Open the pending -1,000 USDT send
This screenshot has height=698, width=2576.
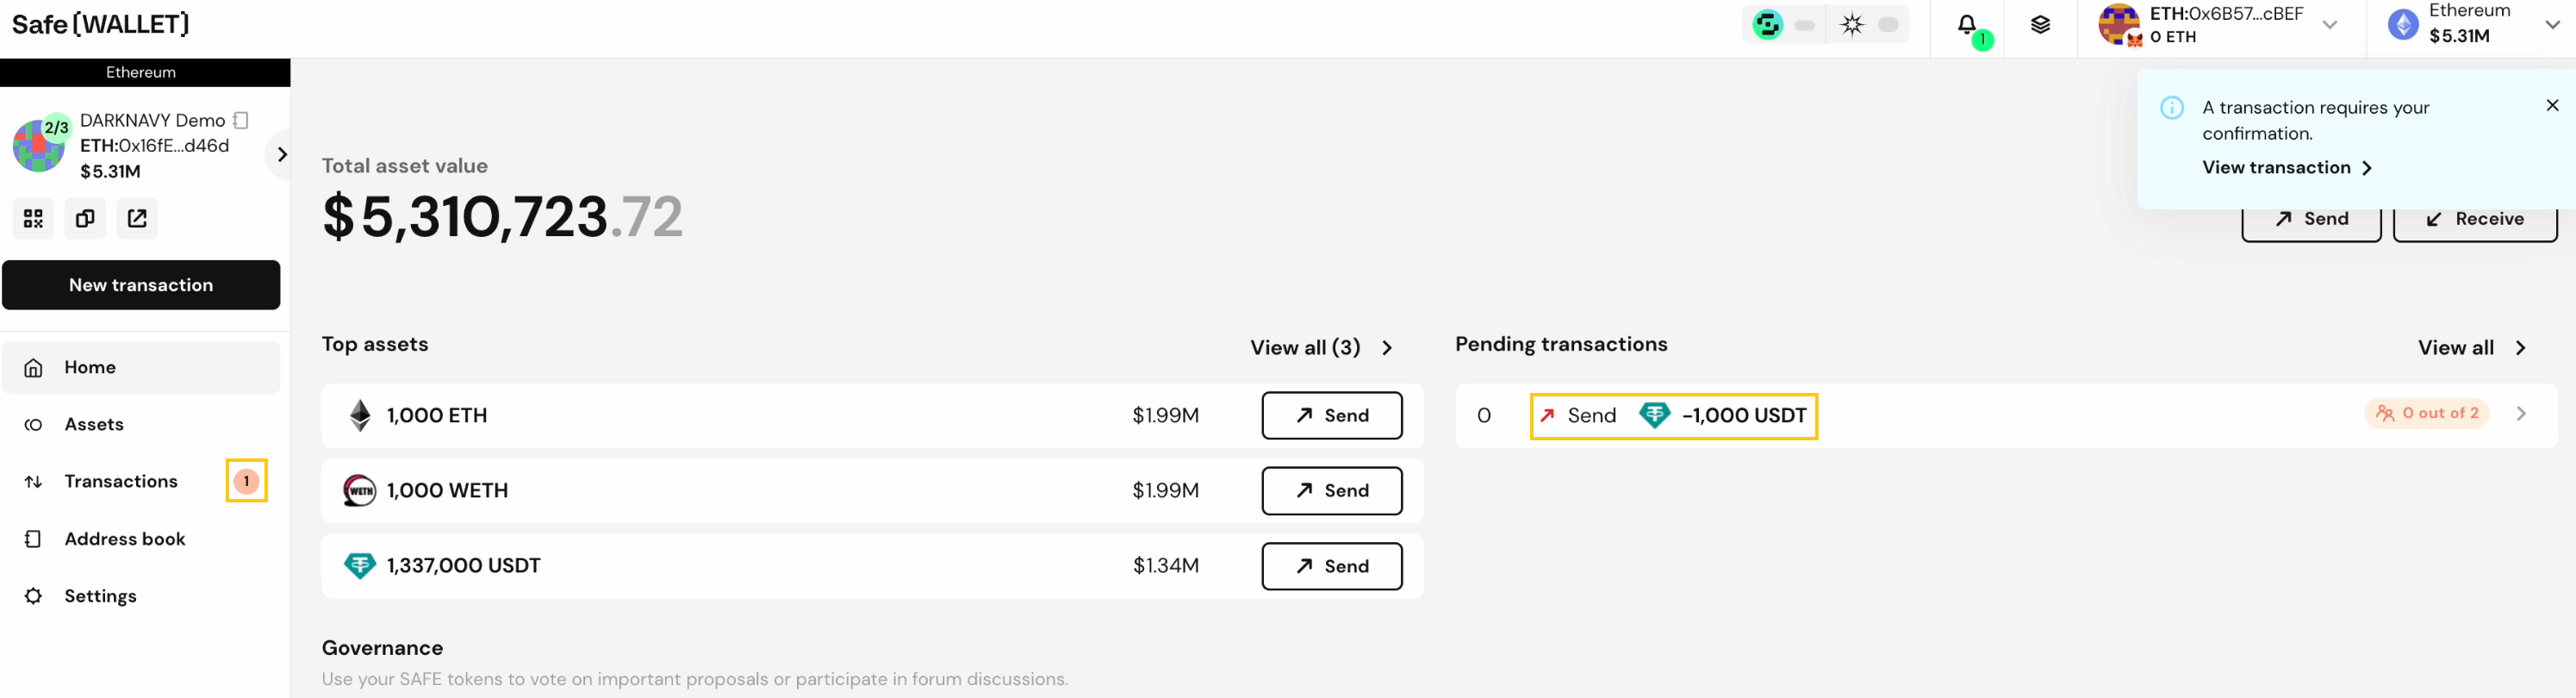(1673, 416)
